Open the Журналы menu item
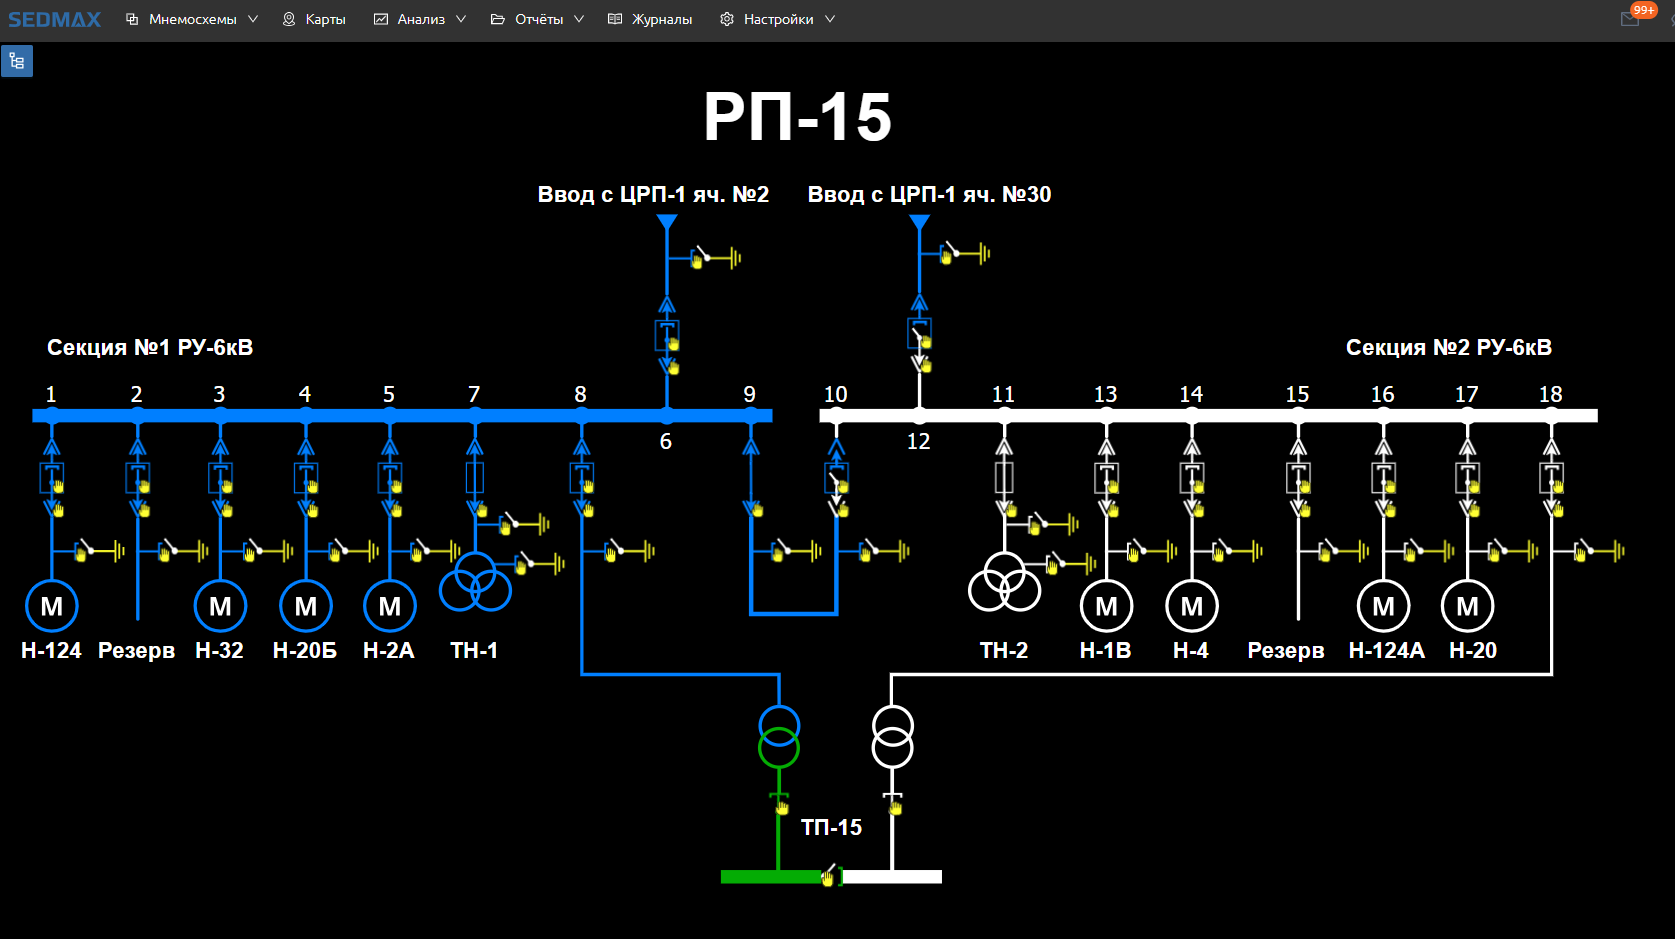 650,19
